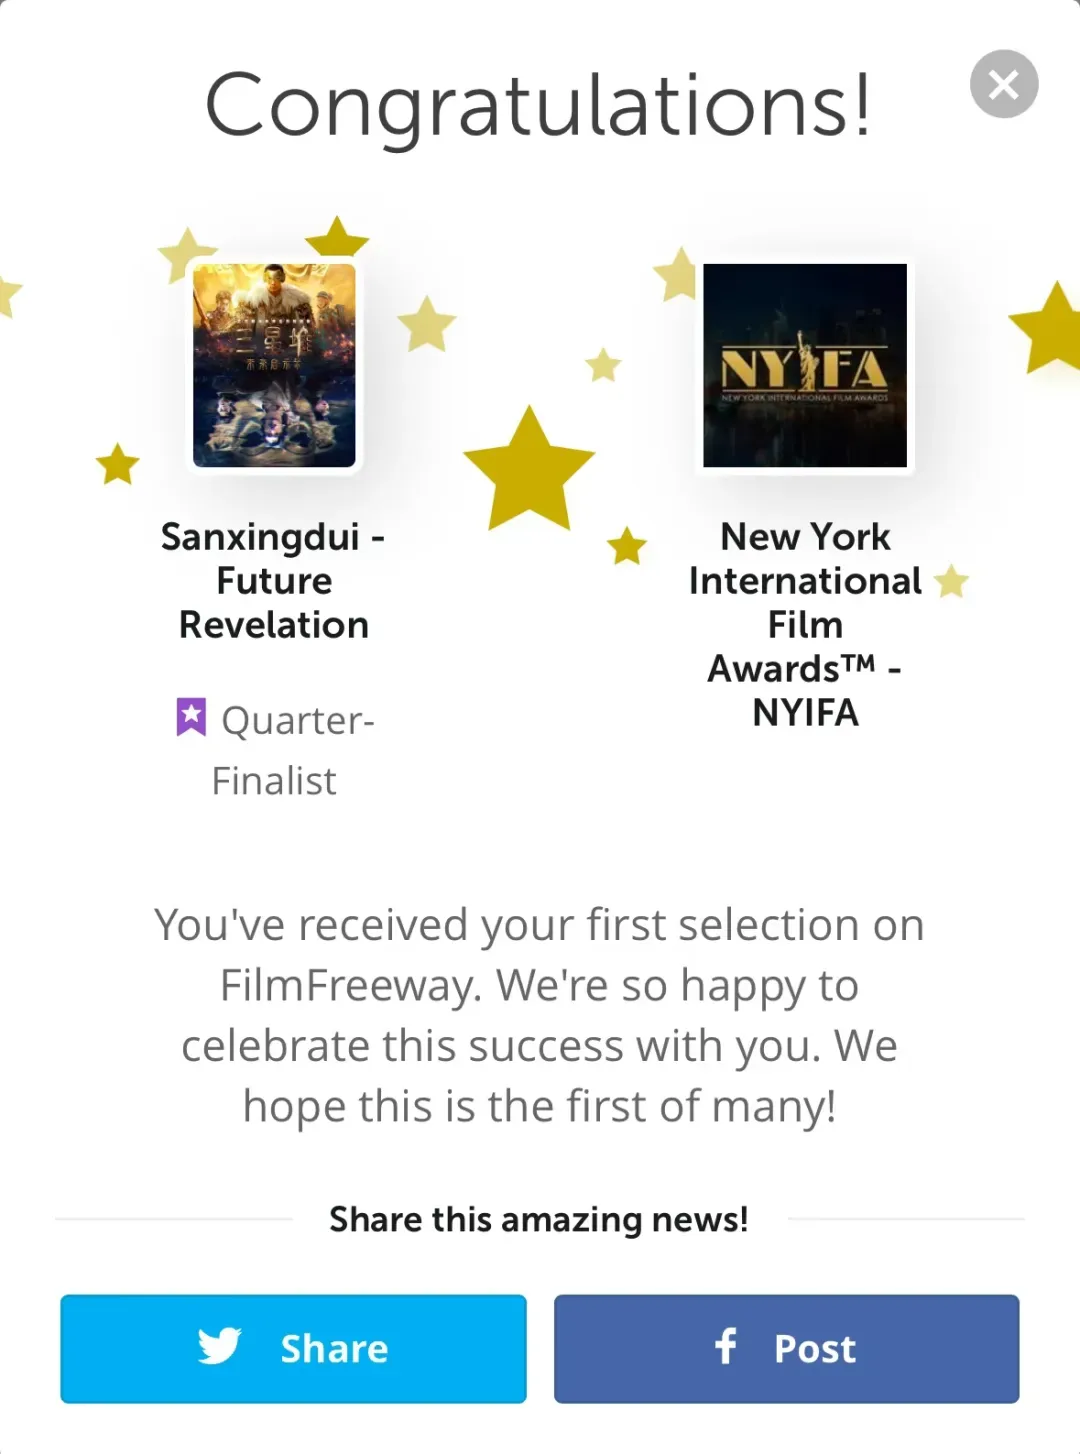Image resolution: width=1080 pixels, height=1454 pixels.
Task: Click the FilmFreeway first selection message
Action: pyautogui.click(x=539, y=1015)
